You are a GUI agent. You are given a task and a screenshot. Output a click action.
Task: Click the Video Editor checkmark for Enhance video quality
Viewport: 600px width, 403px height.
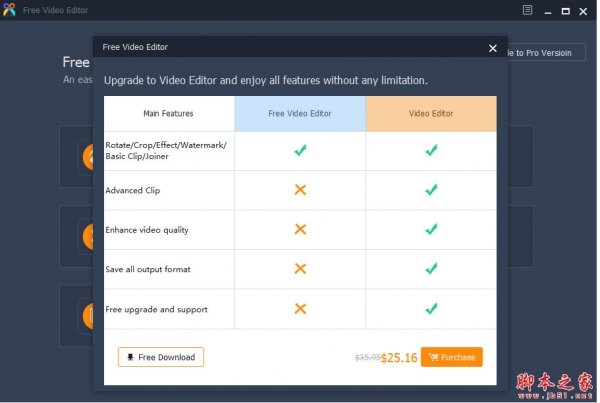(433, 230)
